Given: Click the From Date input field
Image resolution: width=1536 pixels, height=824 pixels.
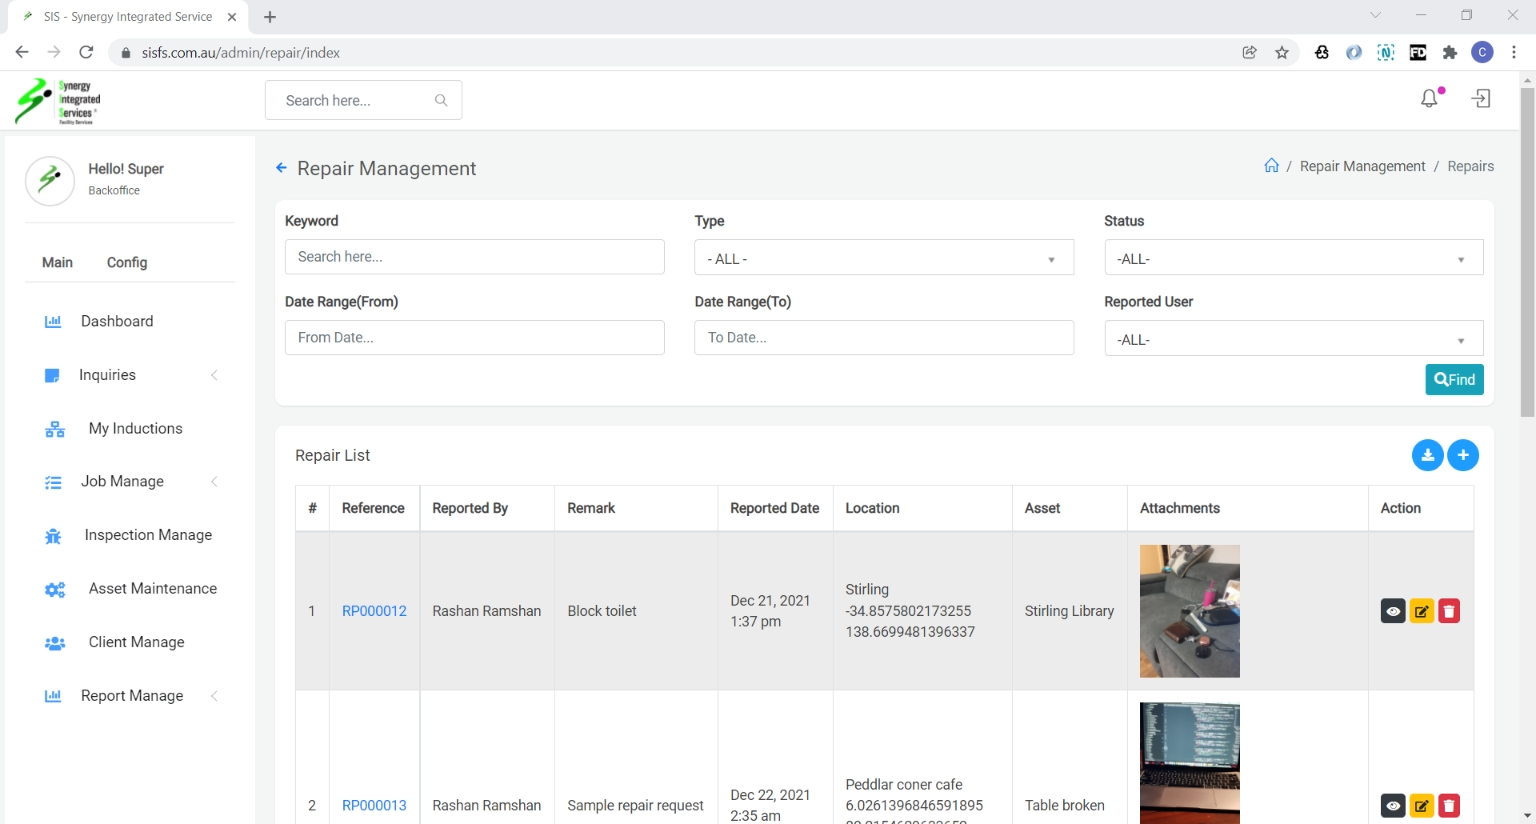Looking at the screenshot, I should click(x=474, y=338).
